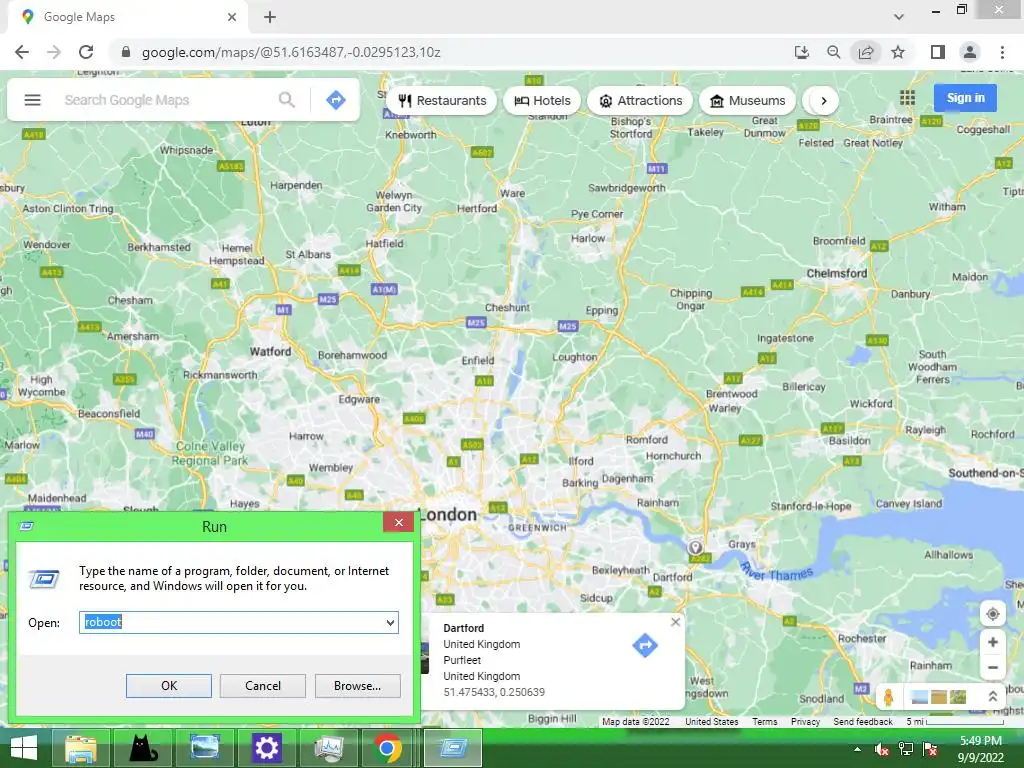Open the Chrome tab search dropdown
This screenshot has height=768, width=1024.
899,17
